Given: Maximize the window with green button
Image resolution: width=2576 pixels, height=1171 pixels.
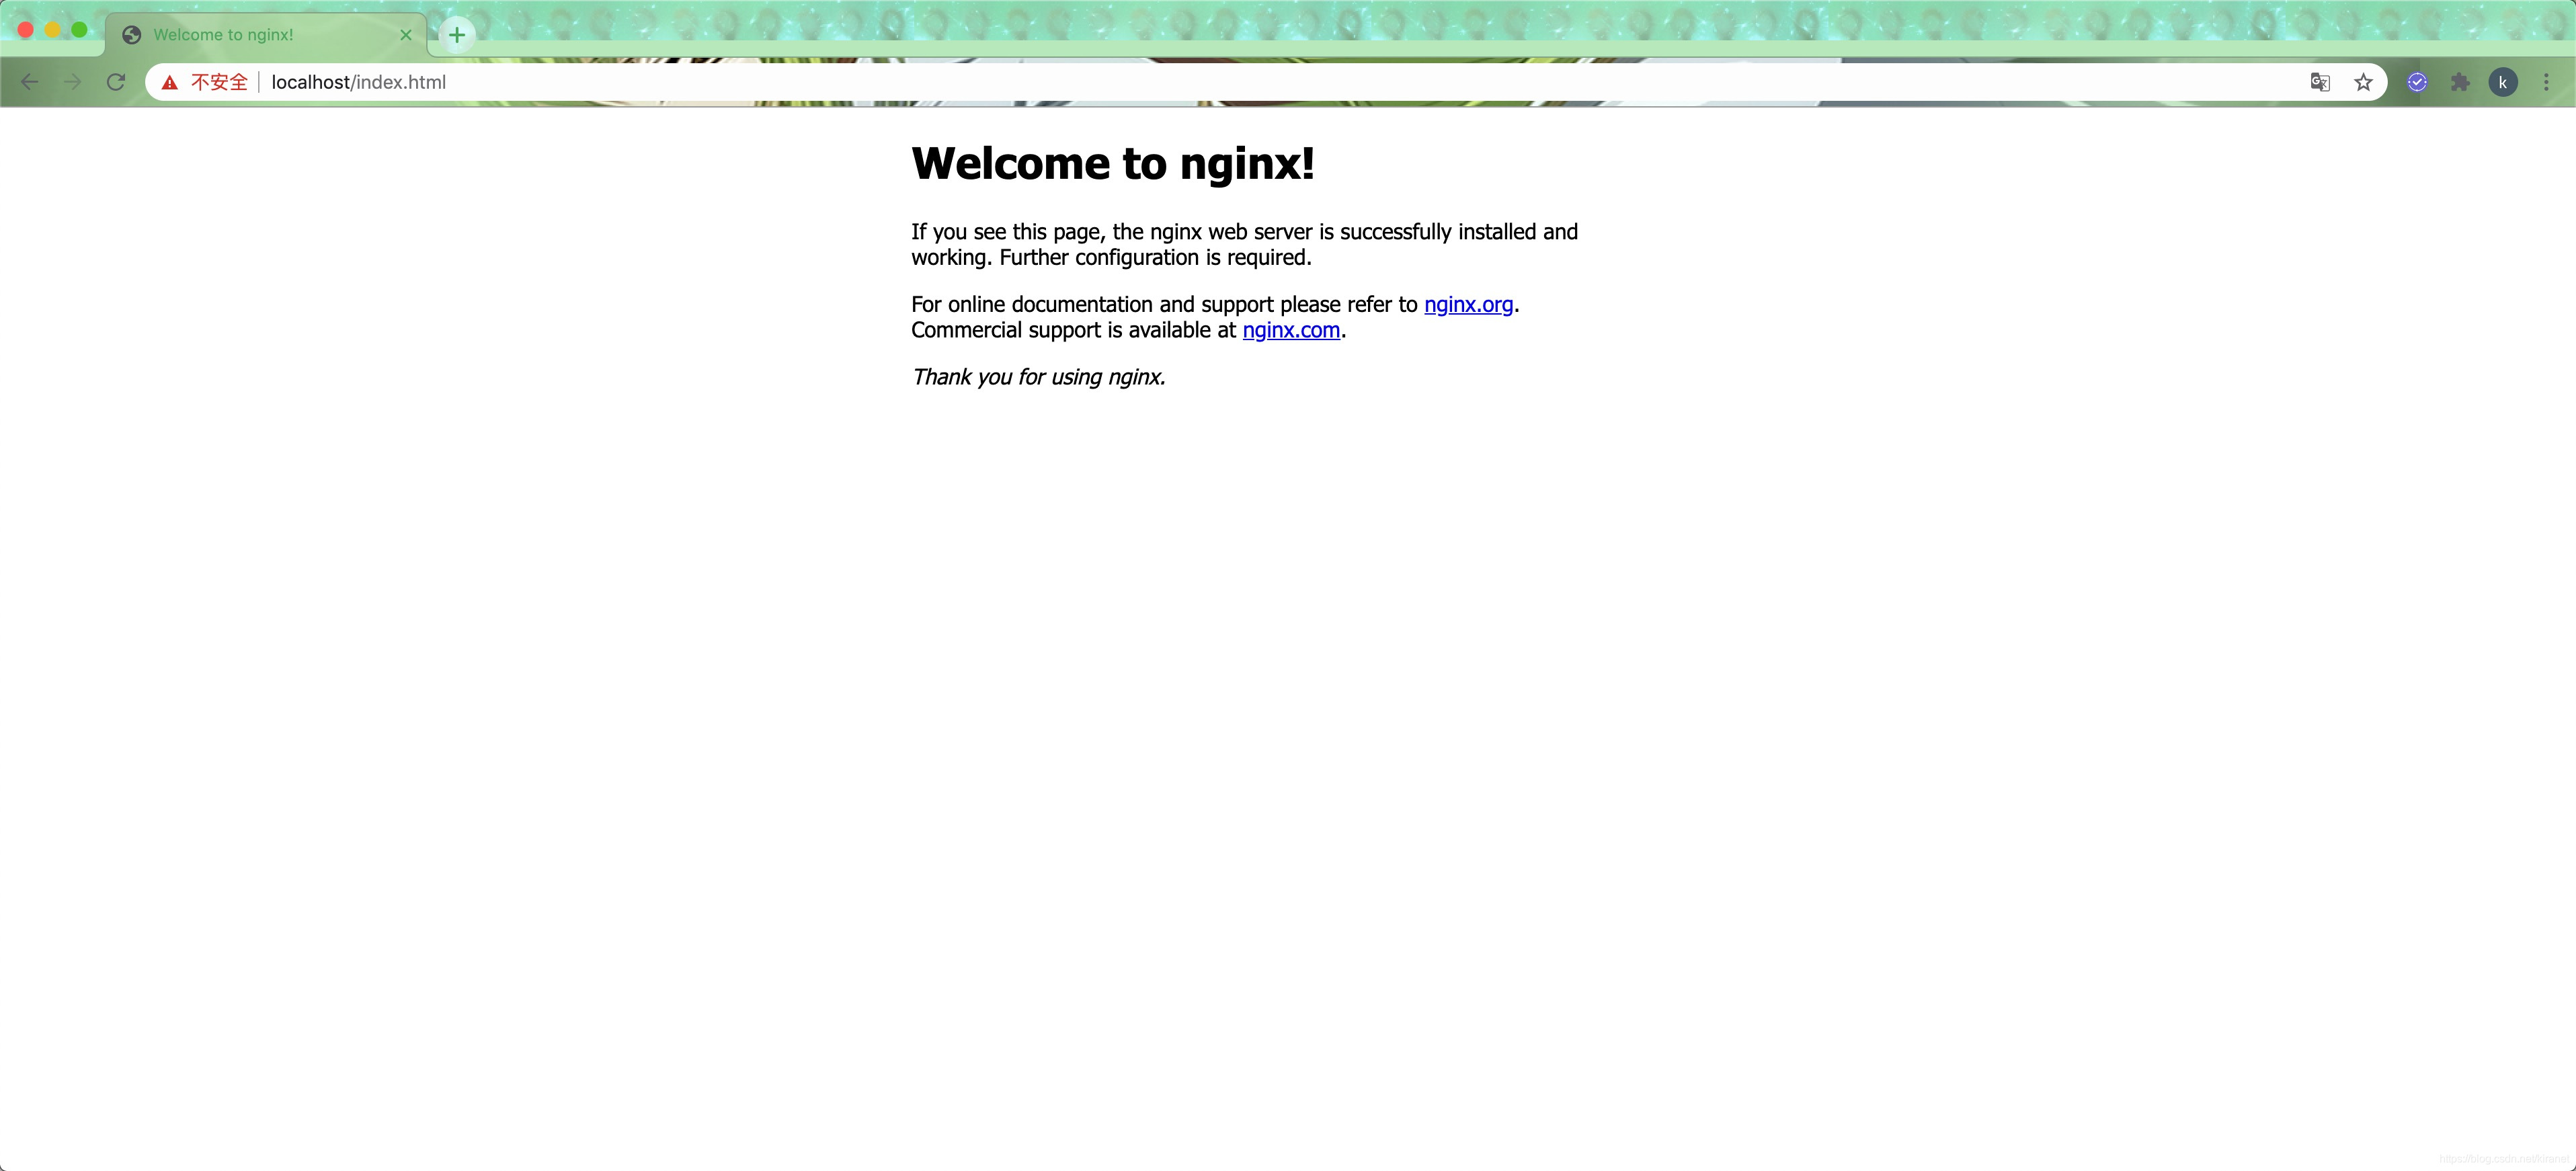Looking at the screenshot, I should click(x=80, y=30).
